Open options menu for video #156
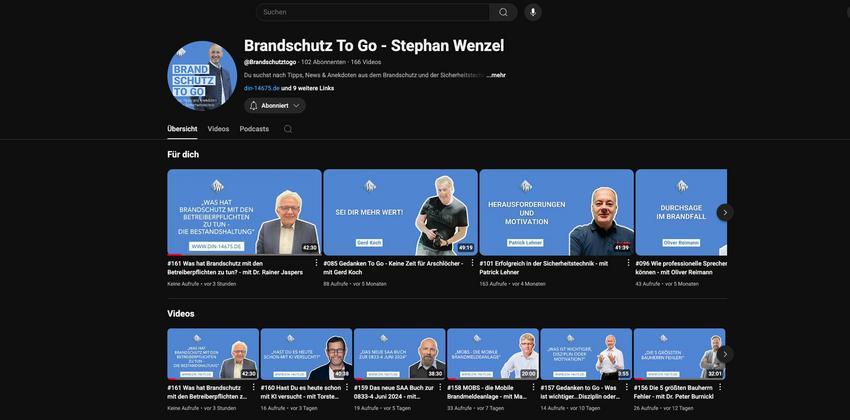The height and width of the screenshot is (420, 850). 719,387
